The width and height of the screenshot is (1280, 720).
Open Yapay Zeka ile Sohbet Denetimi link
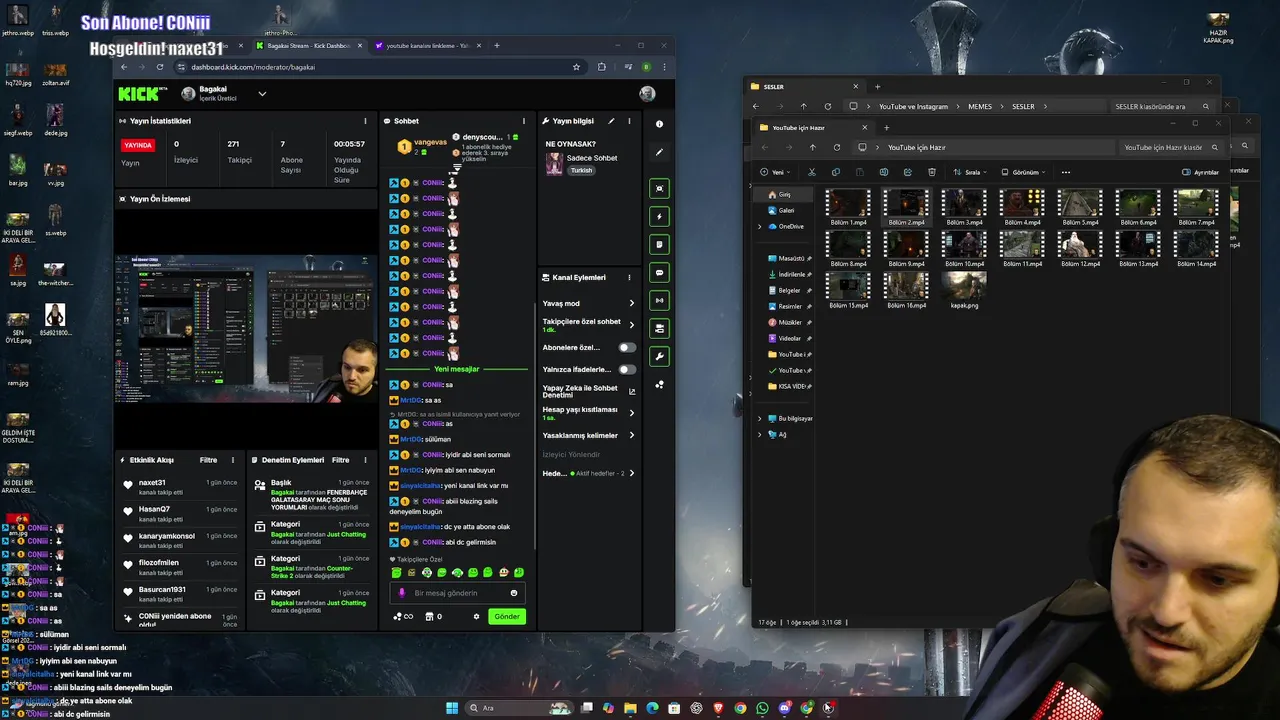pyautogui.click(x=588, y=391)
